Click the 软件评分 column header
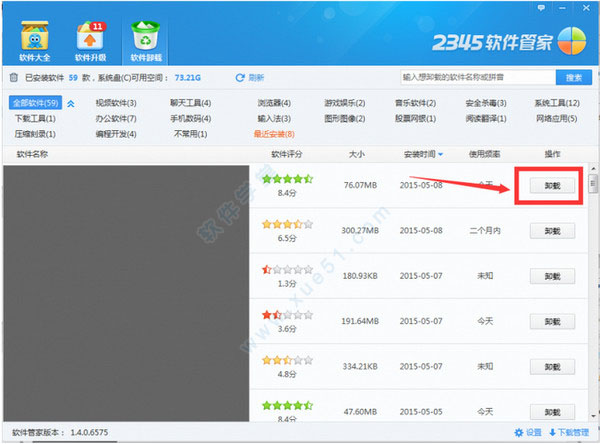600x444 pixels. [287, 154]
